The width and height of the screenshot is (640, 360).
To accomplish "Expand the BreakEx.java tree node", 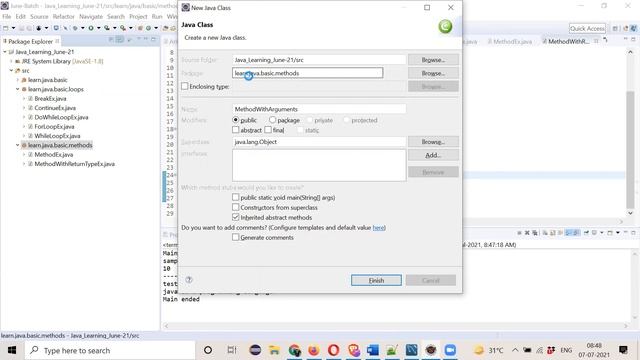I will pyautogui.click(x=24, y=98).
